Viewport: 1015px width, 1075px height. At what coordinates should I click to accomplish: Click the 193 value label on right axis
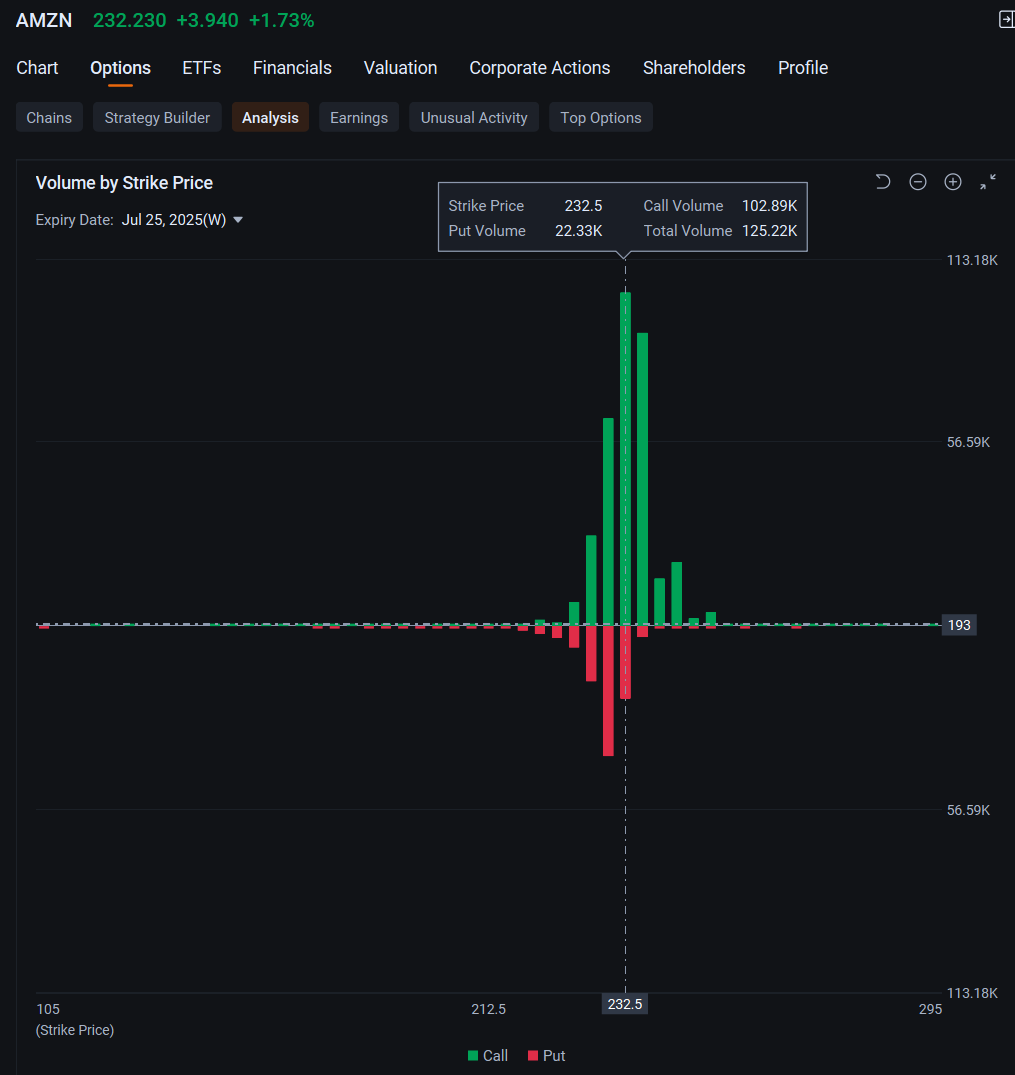point(959,625)
